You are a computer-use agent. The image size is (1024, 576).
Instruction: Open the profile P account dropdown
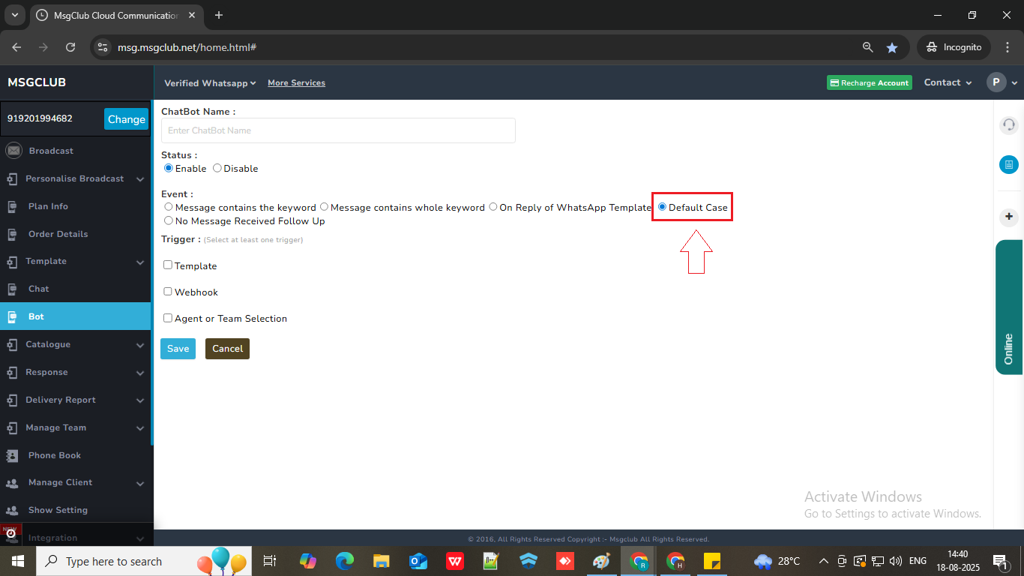pos(1002,82)
